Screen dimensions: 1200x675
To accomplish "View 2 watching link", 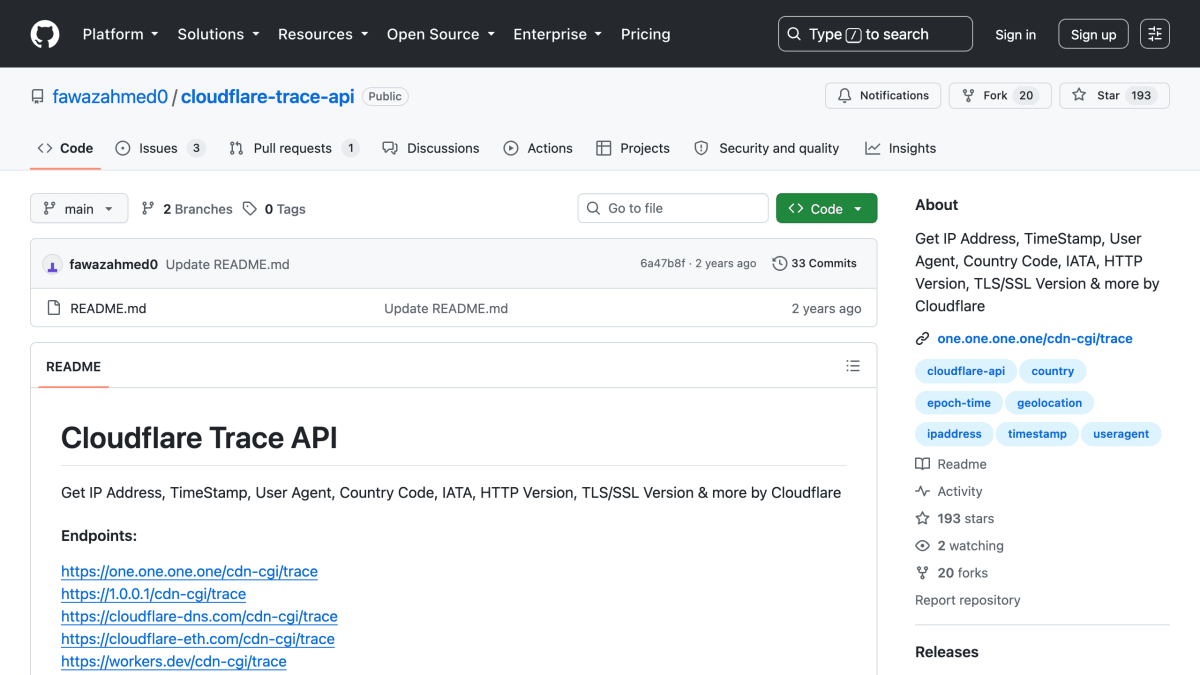I will (x=960, y=546).
